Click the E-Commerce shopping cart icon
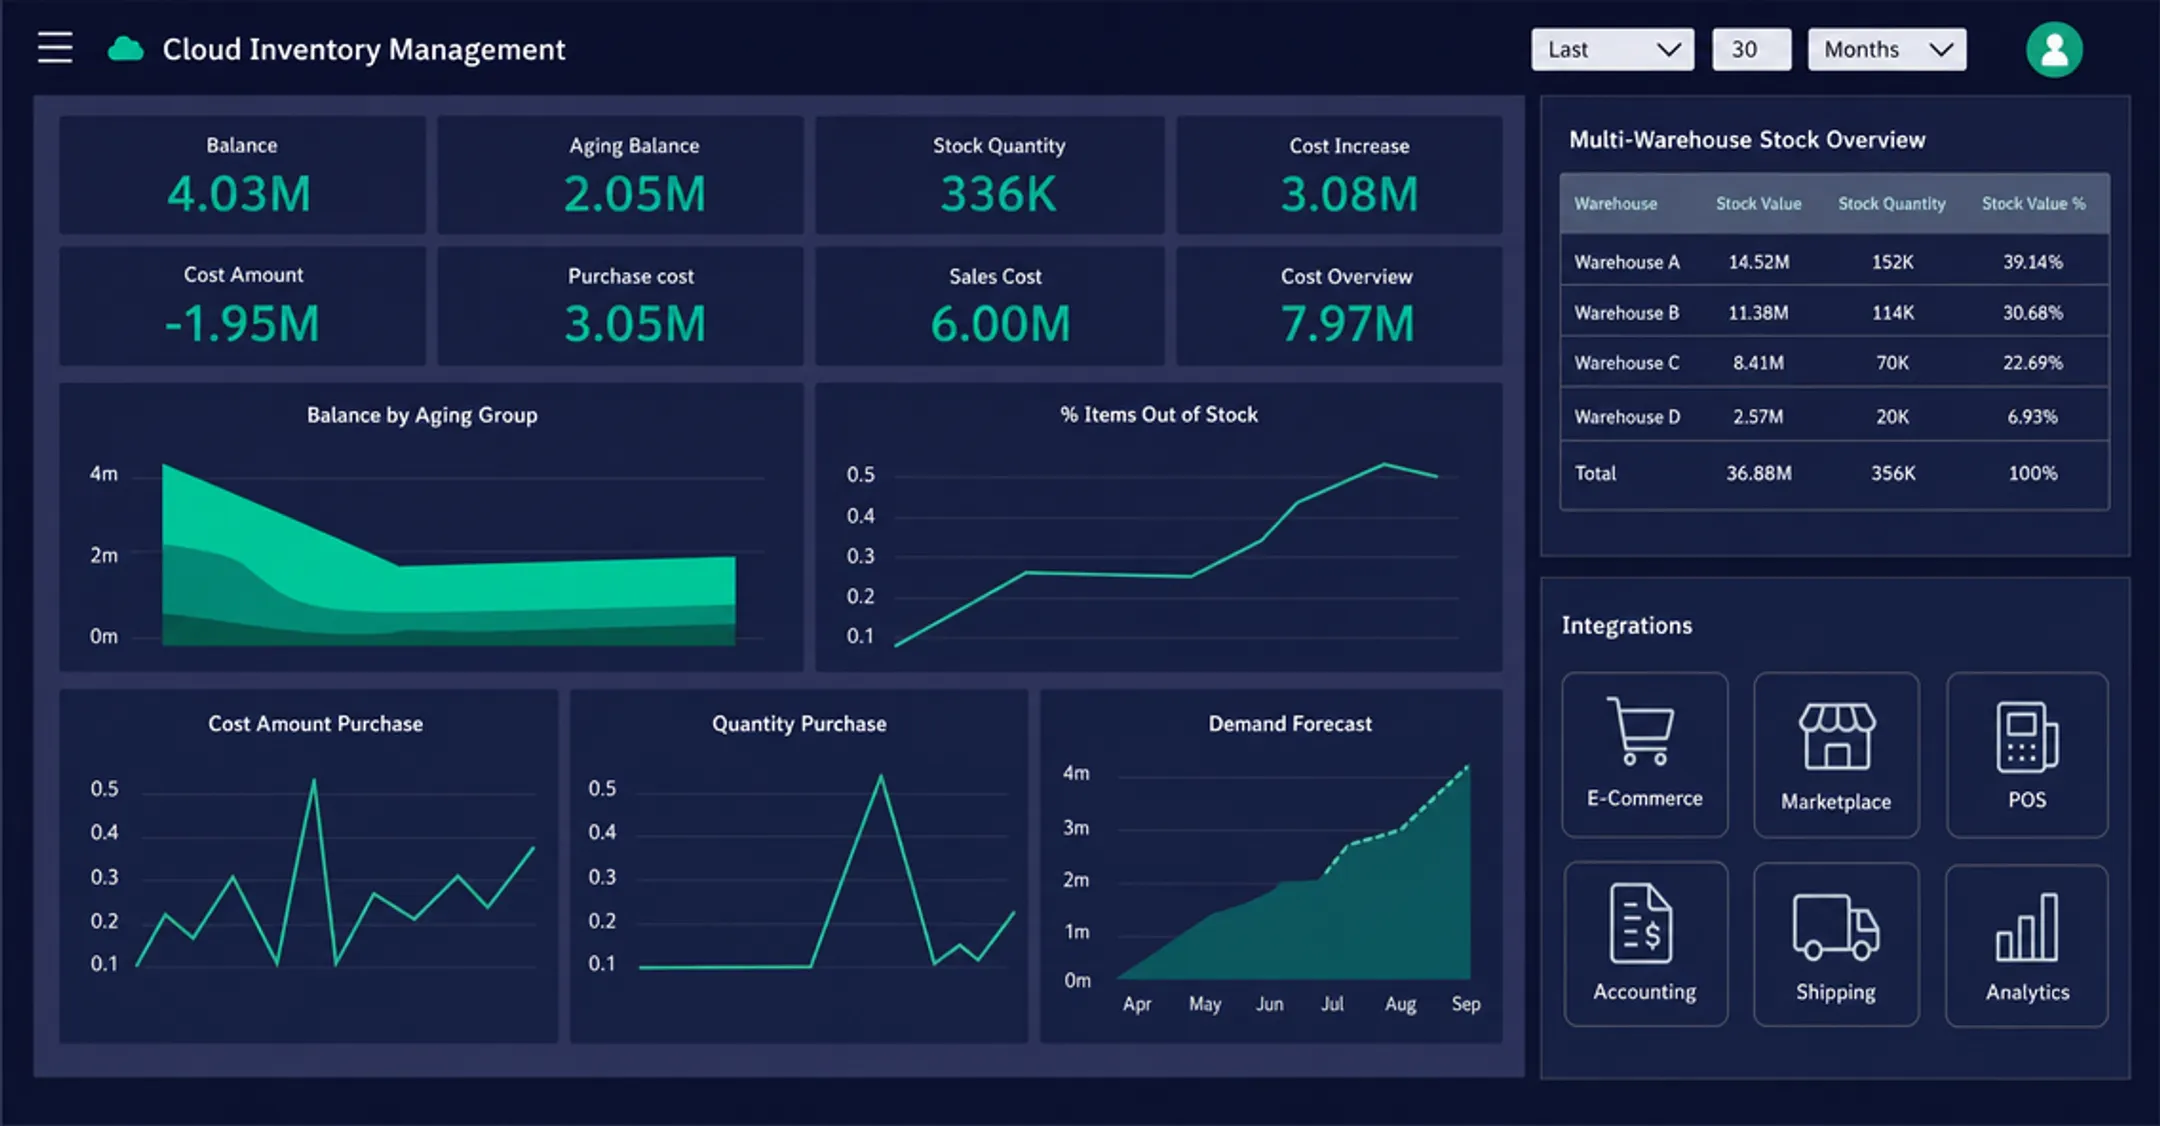2160x1126 pixels. pyautogui.click(x=1641, y=731)
